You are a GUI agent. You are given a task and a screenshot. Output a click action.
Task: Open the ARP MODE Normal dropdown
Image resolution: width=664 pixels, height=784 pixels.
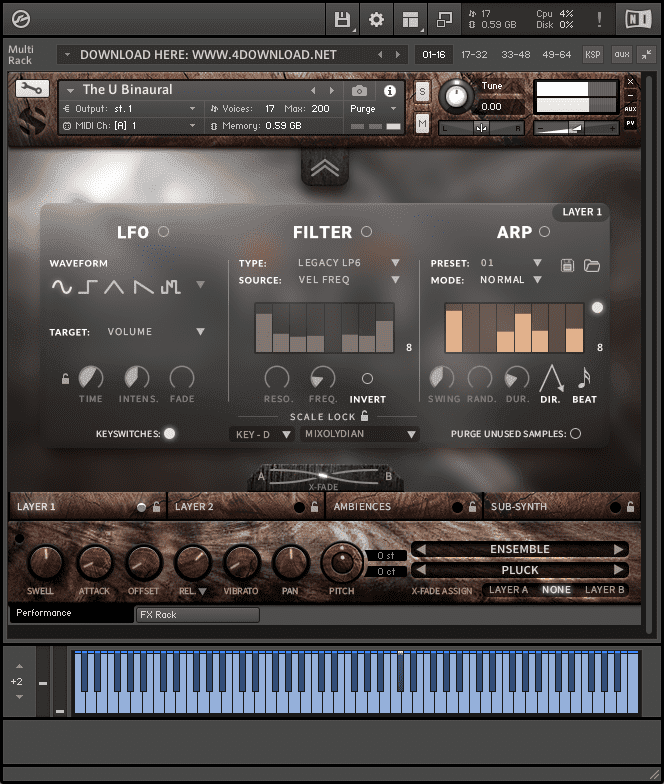pyautogui.click(x=510, y=280)
